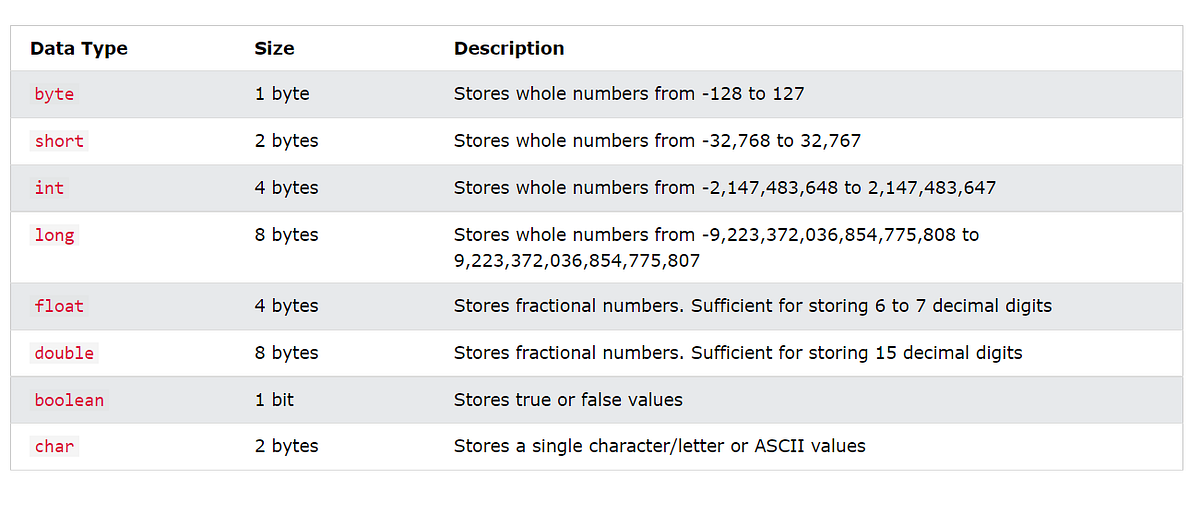This screenshot has width=1200, height=517.
Task: Click 'Stores true or false values' description
Action: (568, 400)
